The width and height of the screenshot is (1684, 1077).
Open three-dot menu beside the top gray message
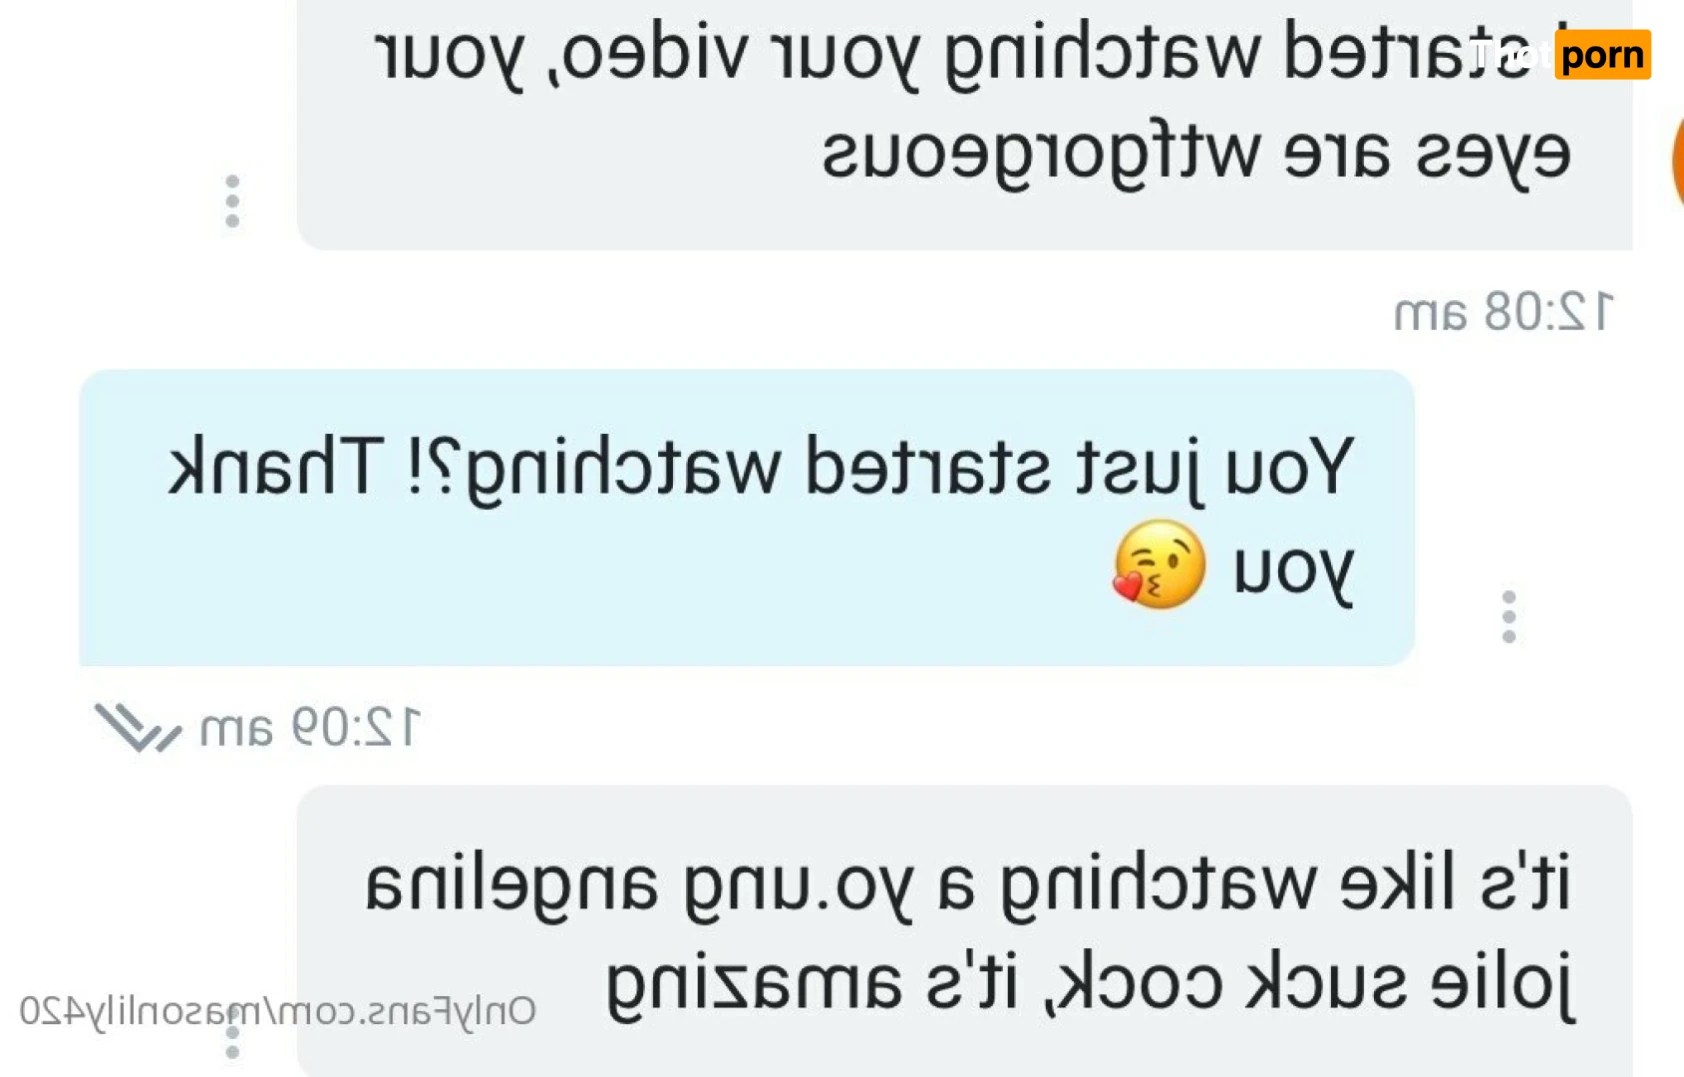[232, 201]
